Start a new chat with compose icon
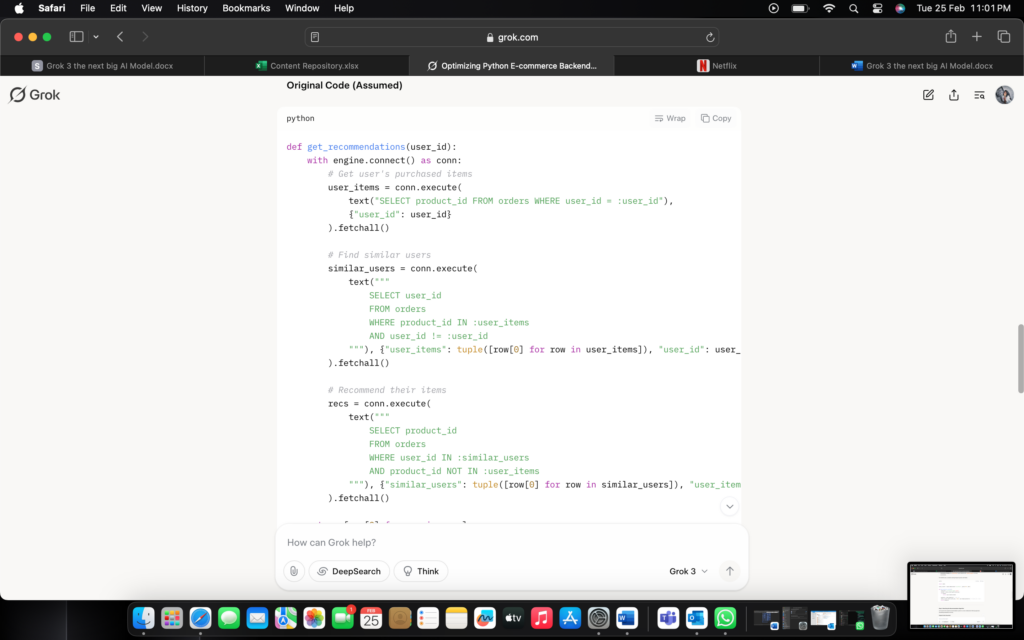 click(x=928, y=95)
